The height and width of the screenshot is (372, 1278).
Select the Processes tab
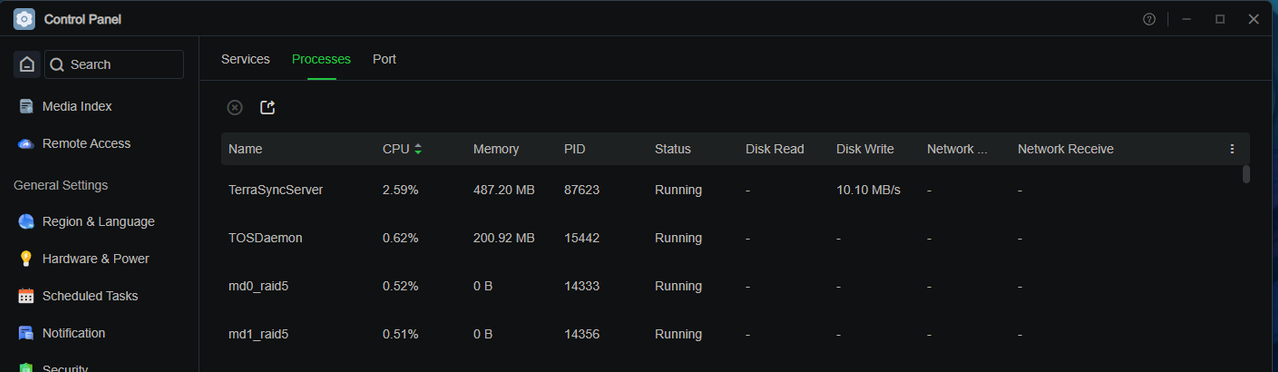[321, 59]
